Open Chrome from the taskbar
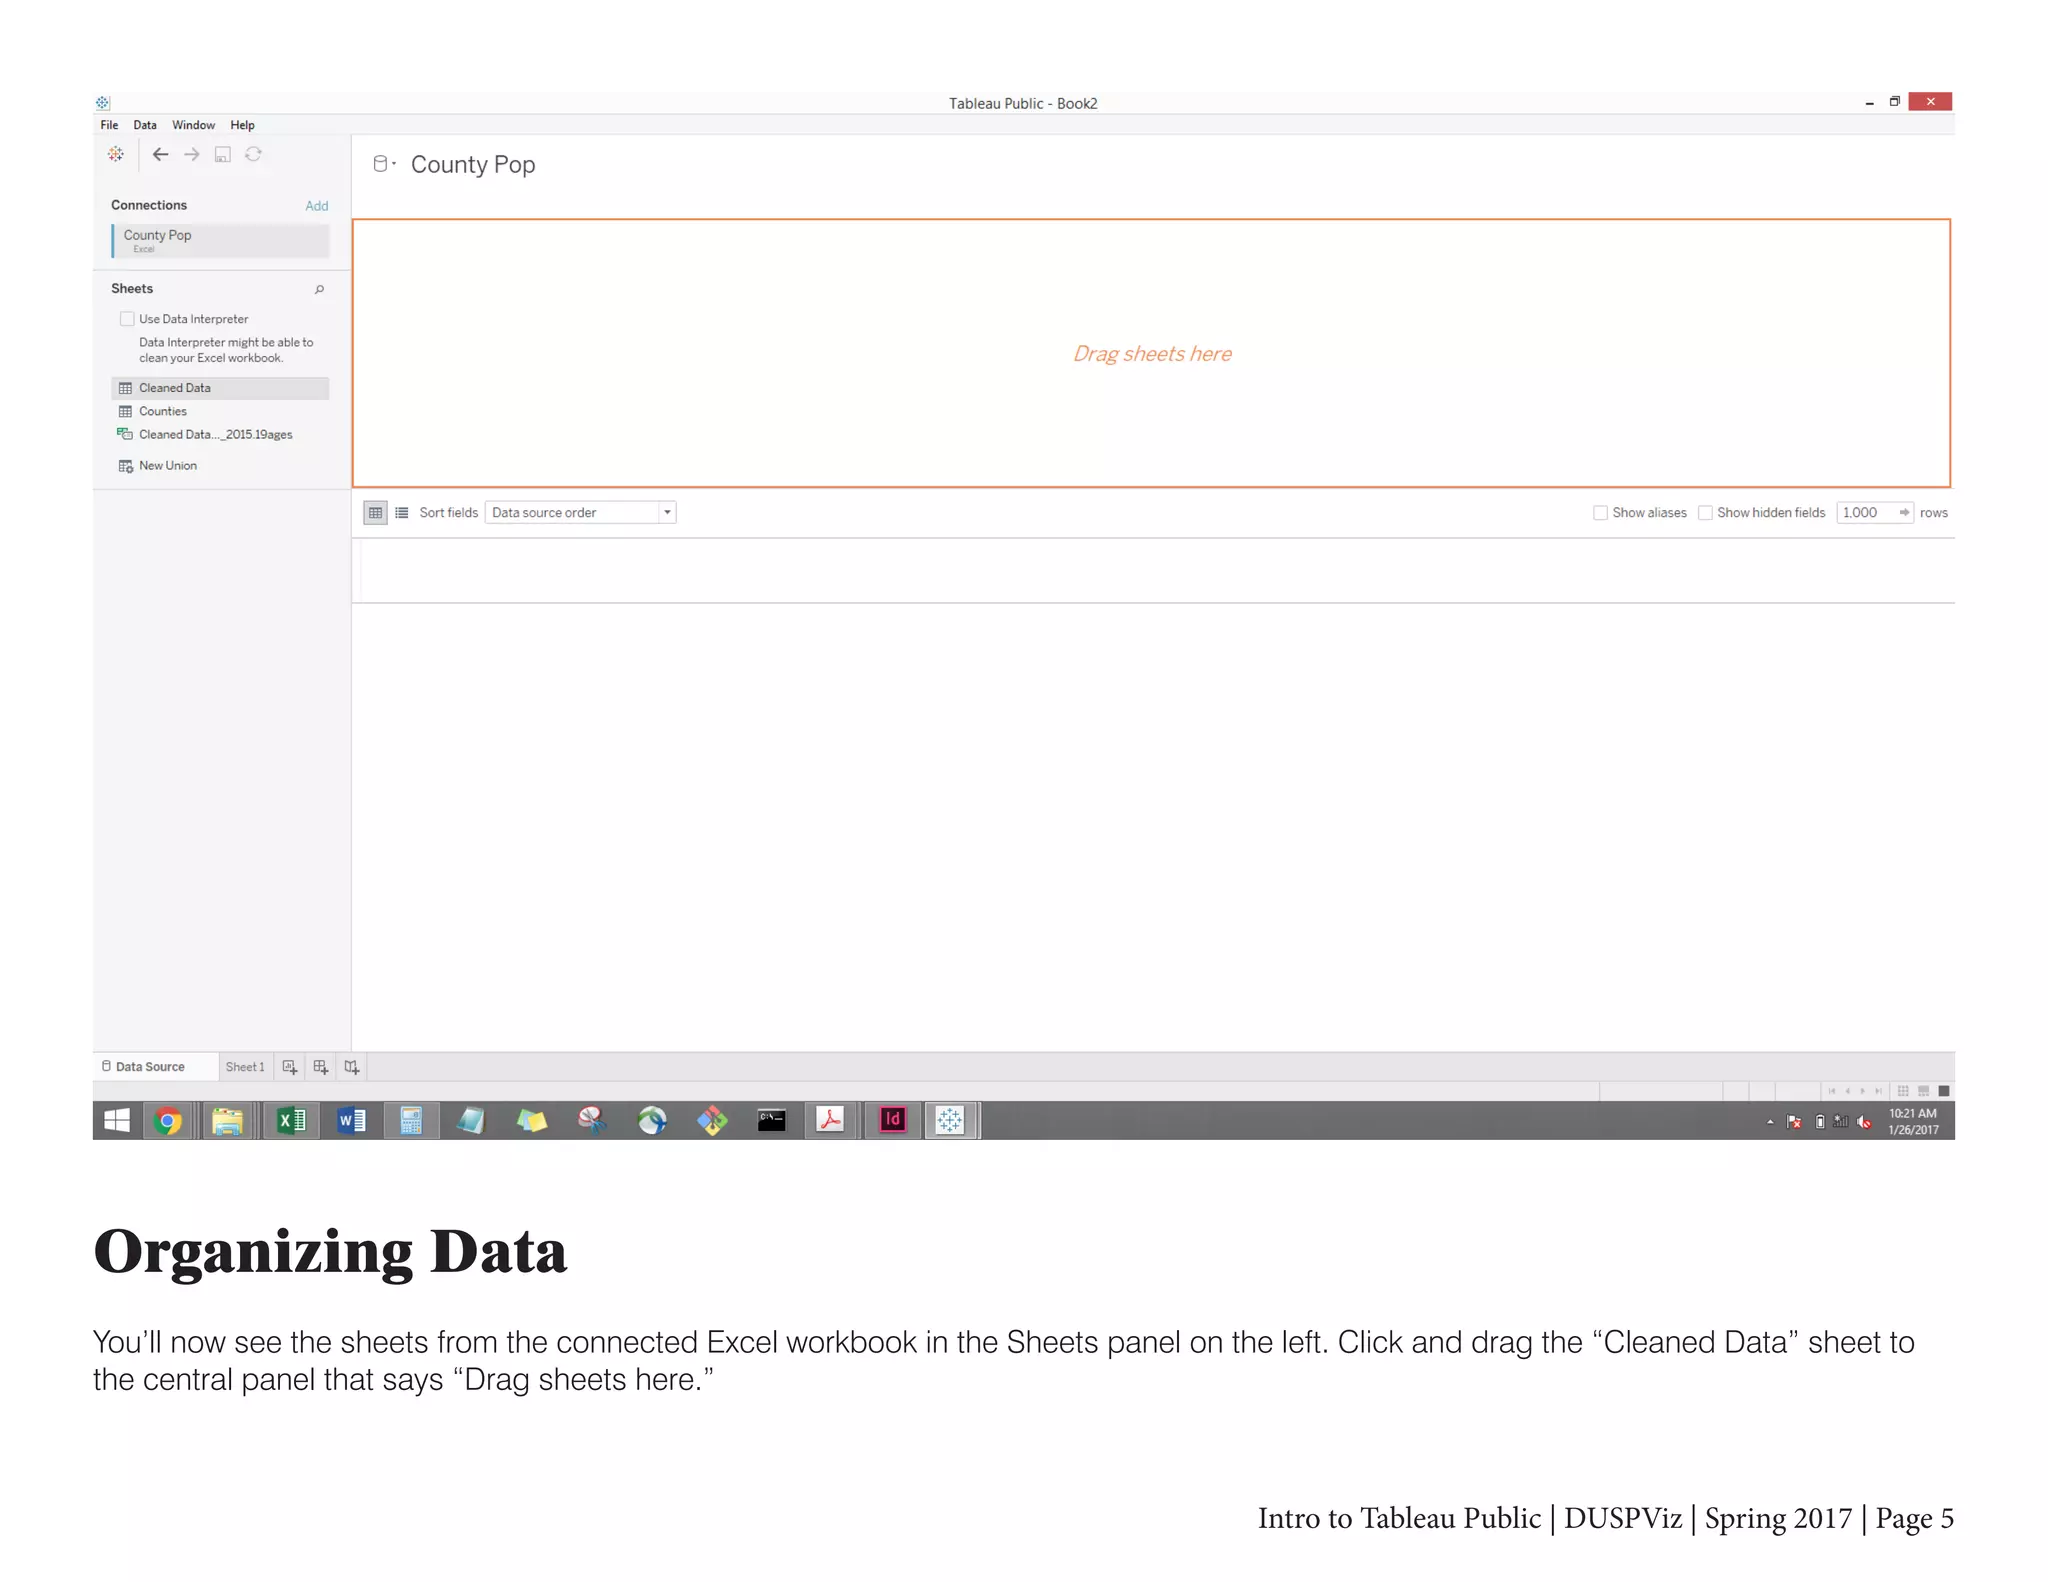 [168, 1121]
